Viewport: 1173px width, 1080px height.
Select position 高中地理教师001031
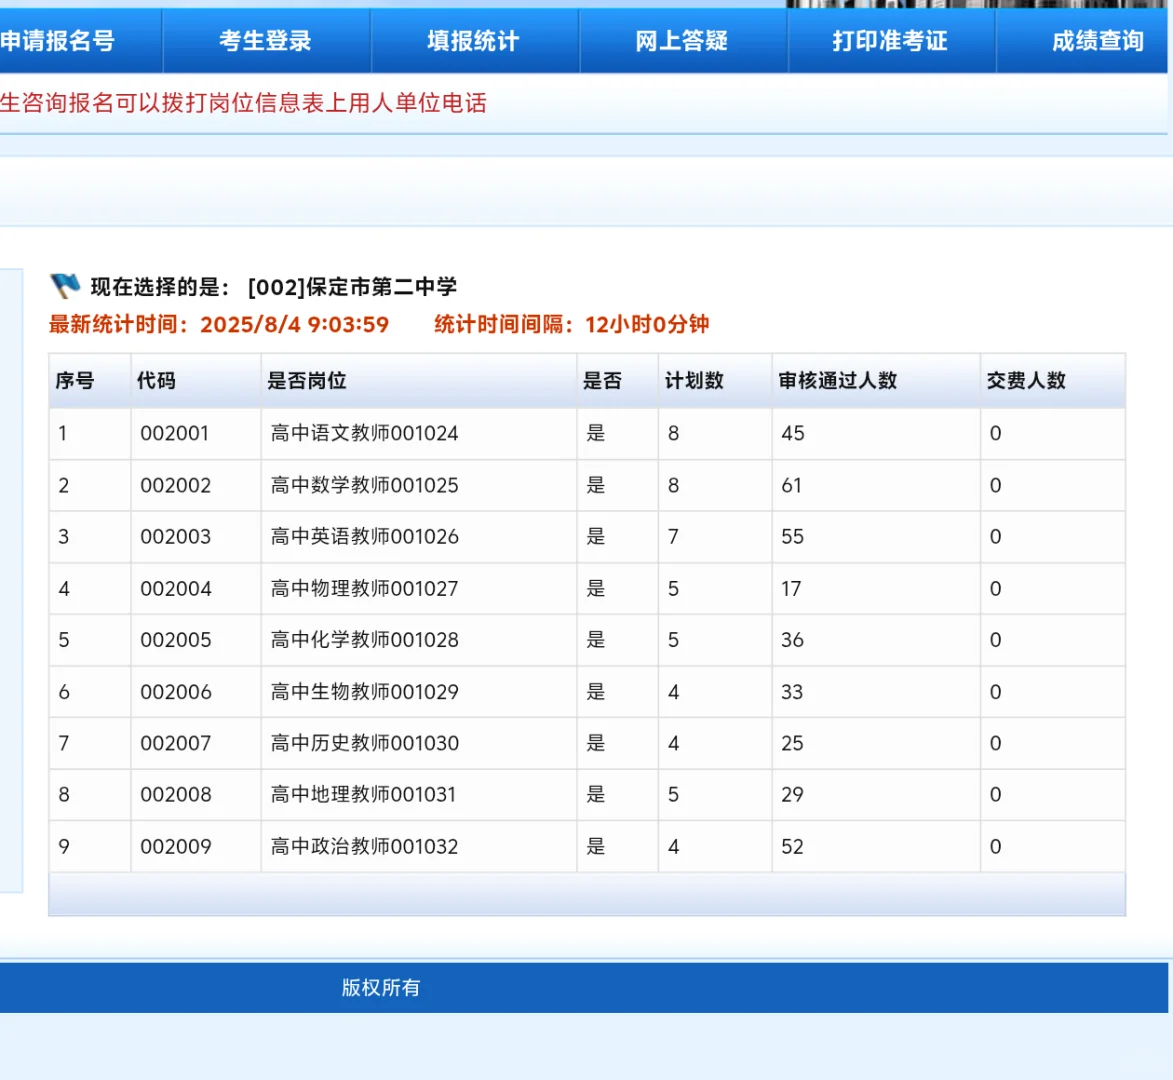[364, 795]
